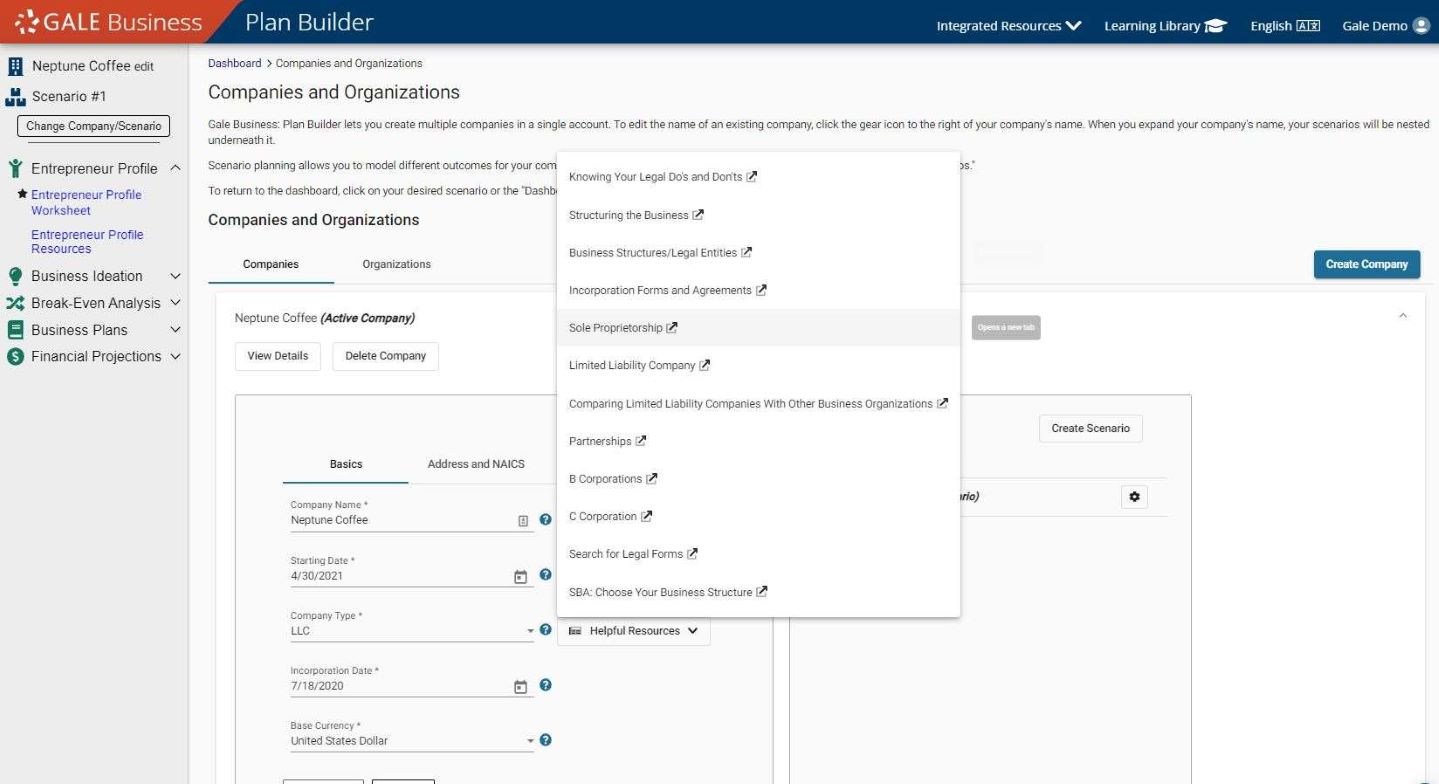Open the Entrepreneur Profile Resources link
Screen dimensions: 1439x784
tap(87, 242)
